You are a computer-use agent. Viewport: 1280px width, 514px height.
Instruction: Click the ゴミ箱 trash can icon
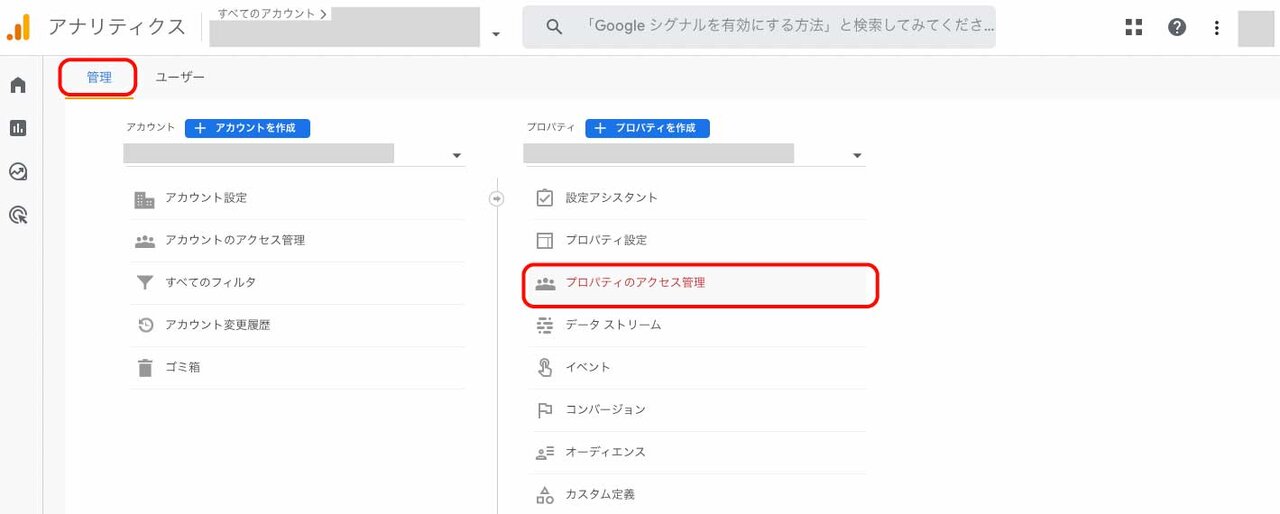pos(145,367)
